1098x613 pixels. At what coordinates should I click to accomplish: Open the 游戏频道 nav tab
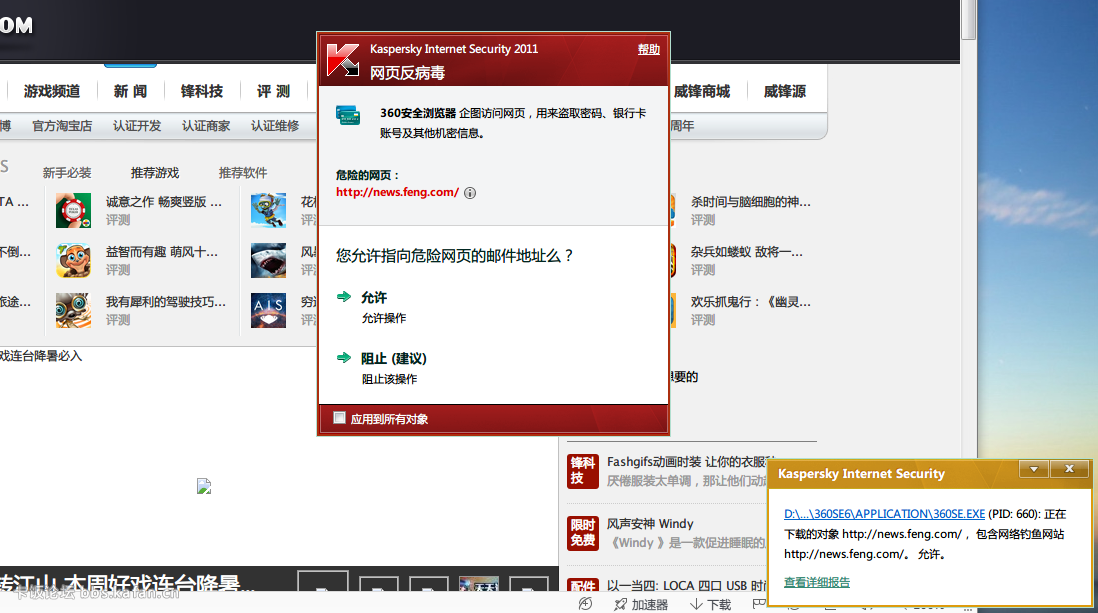pos(52,91)
